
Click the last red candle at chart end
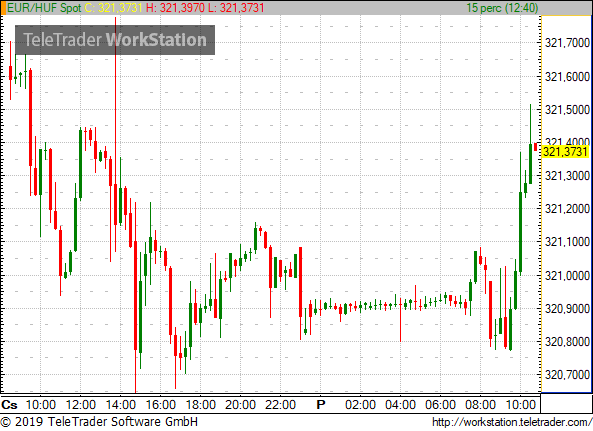coord(536,147)
